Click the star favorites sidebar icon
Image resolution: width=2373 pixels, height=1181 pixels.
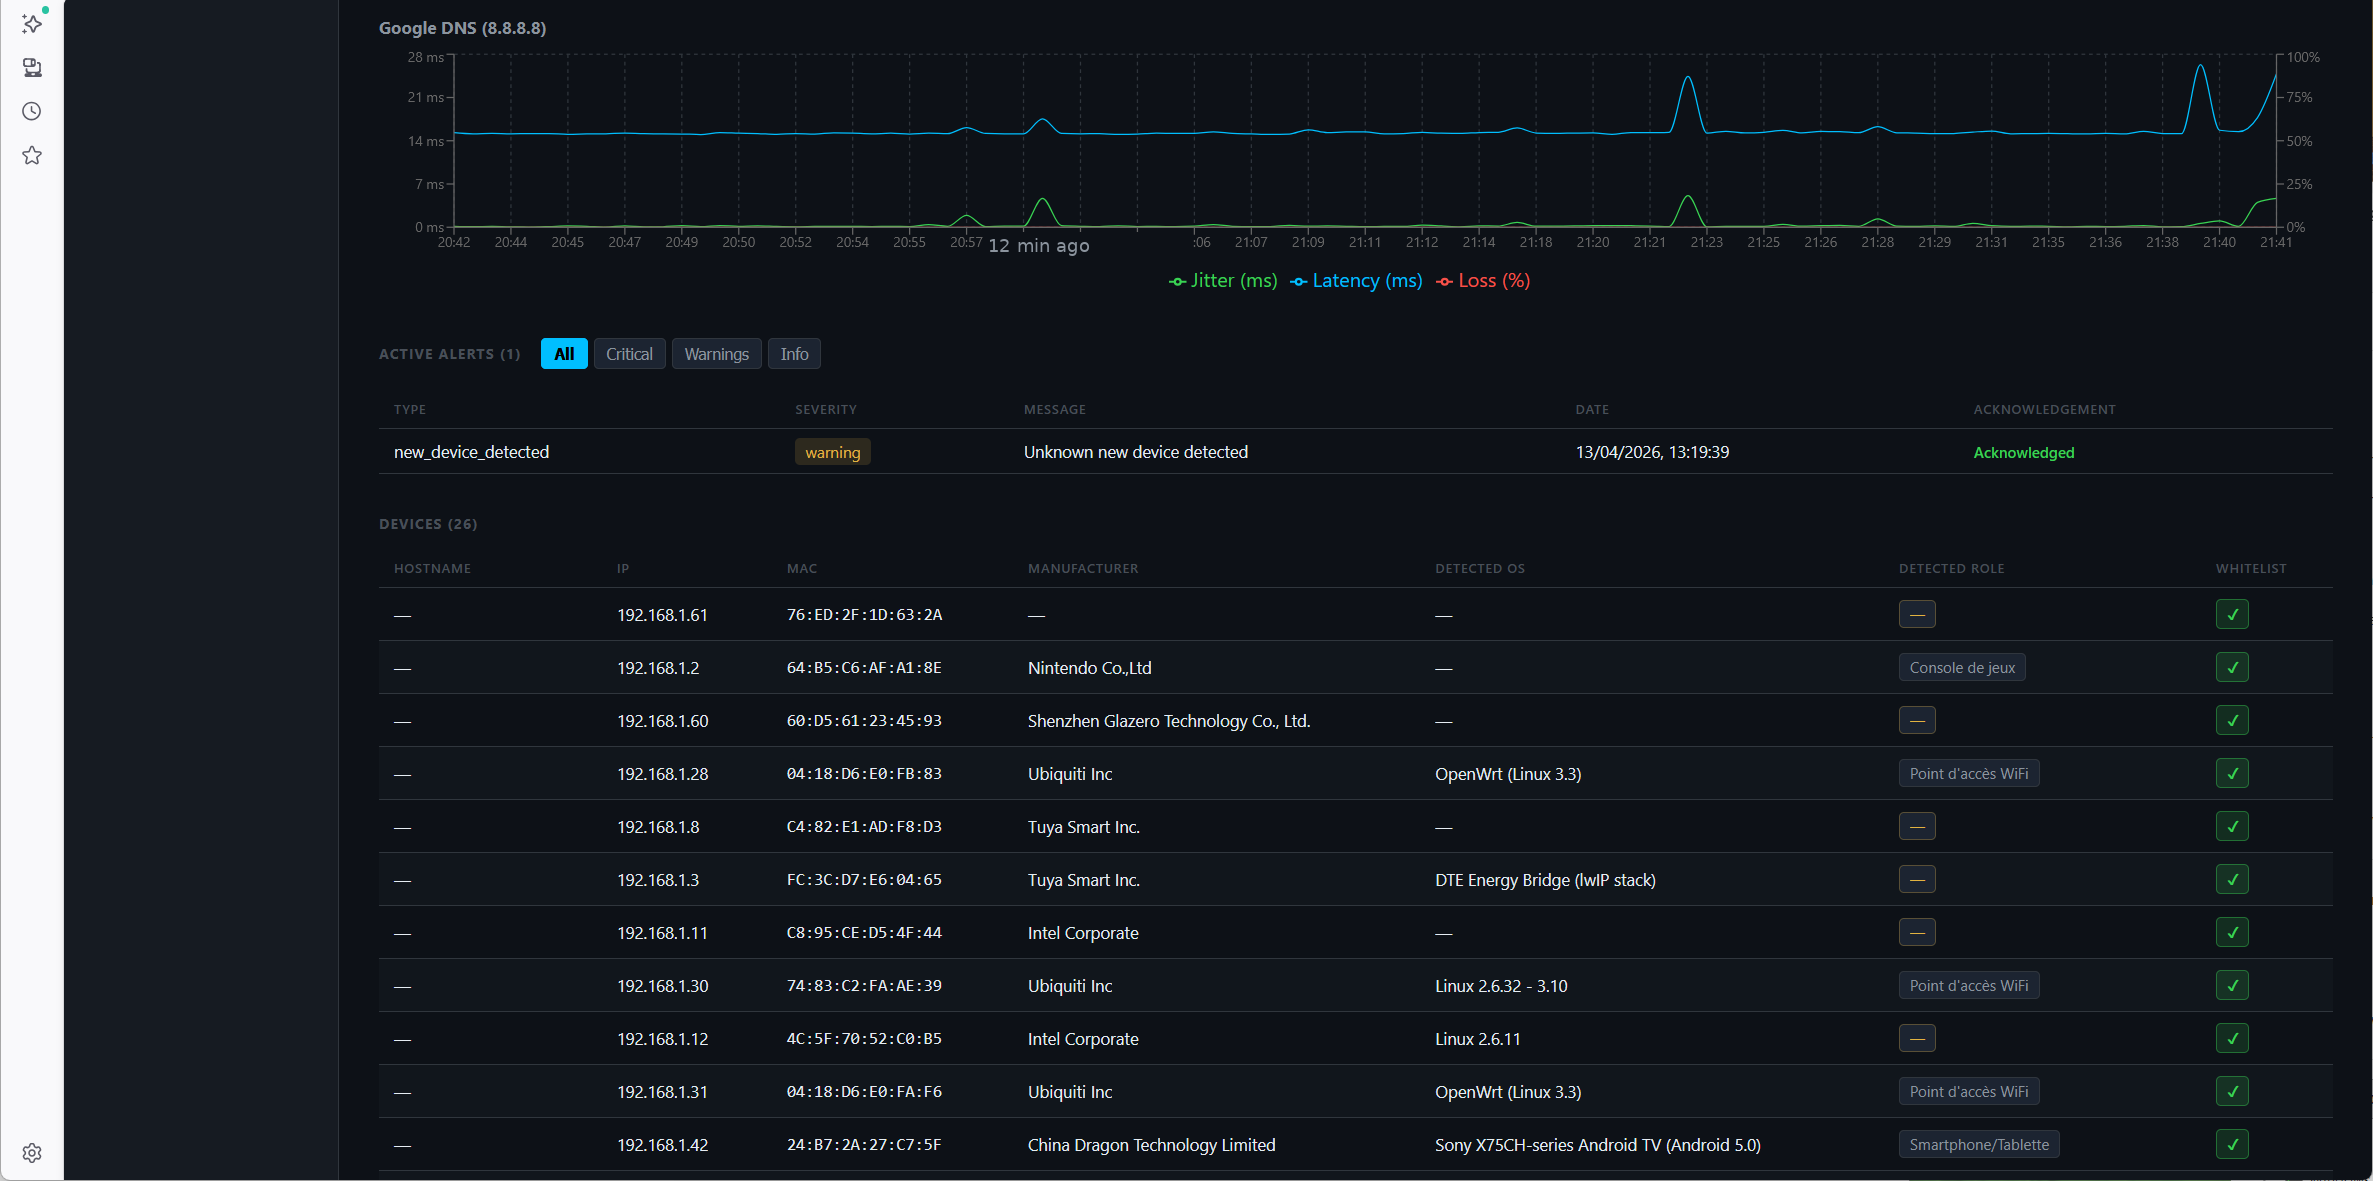point(32,155)
